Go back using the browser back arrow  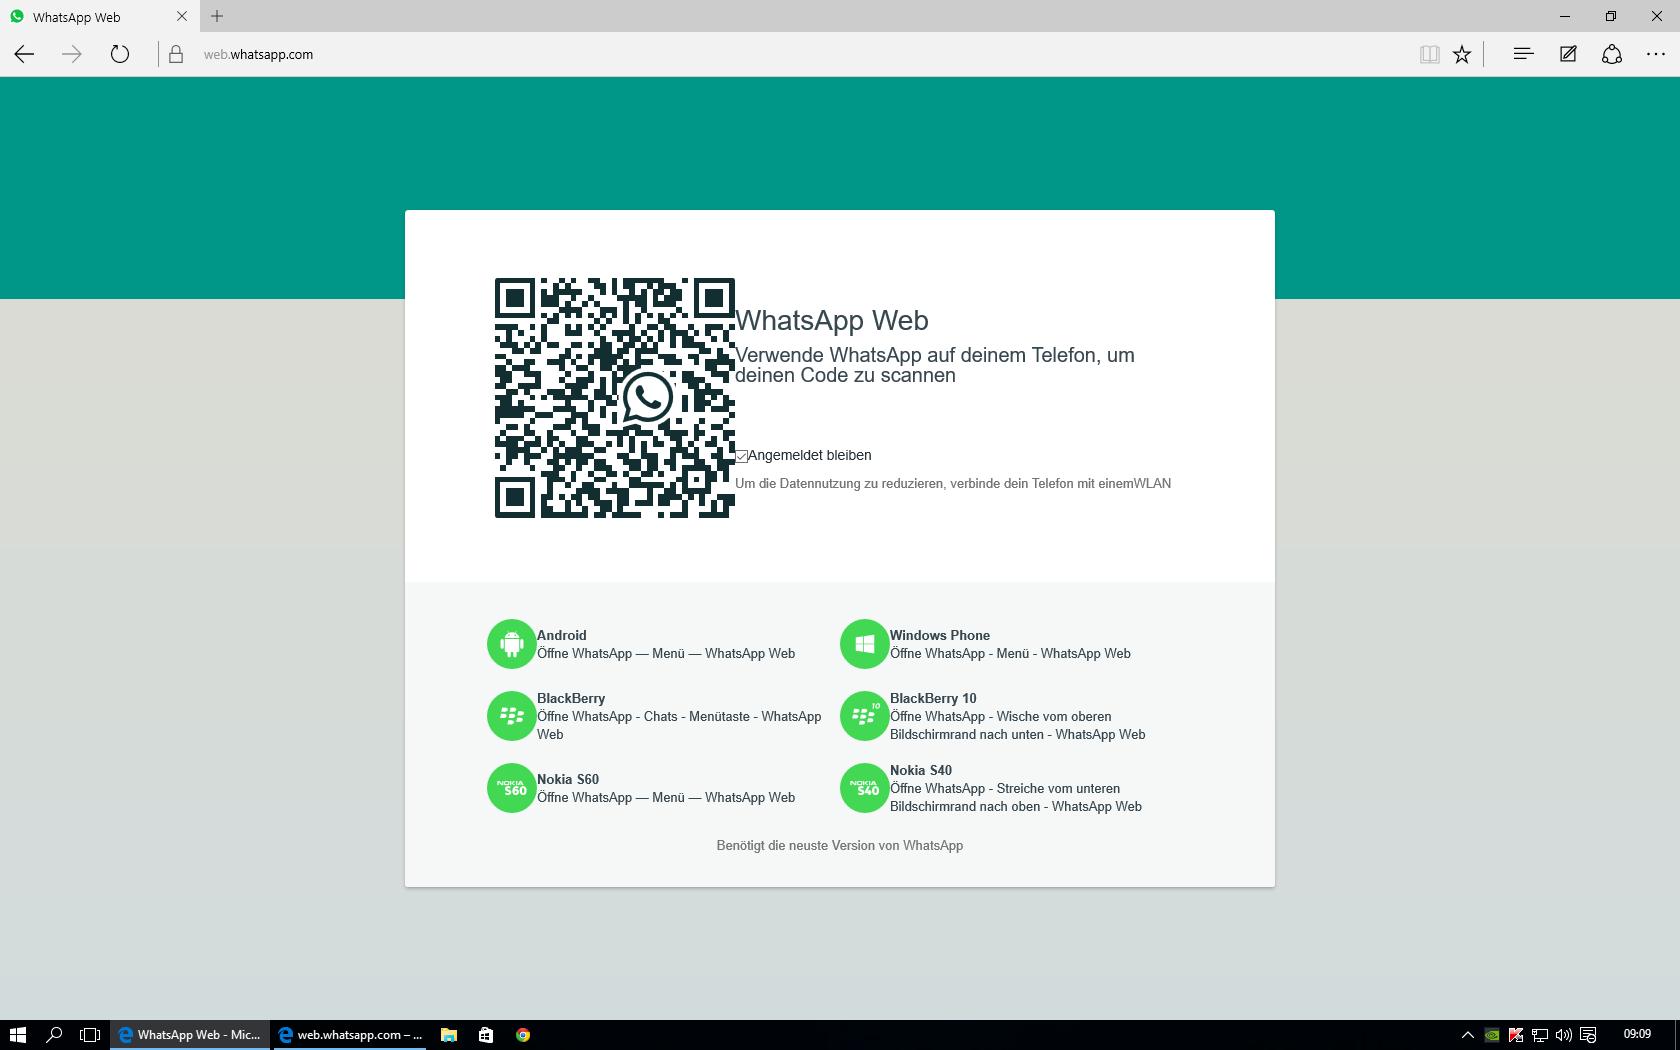pyautogui.click(x=24, y=54)
